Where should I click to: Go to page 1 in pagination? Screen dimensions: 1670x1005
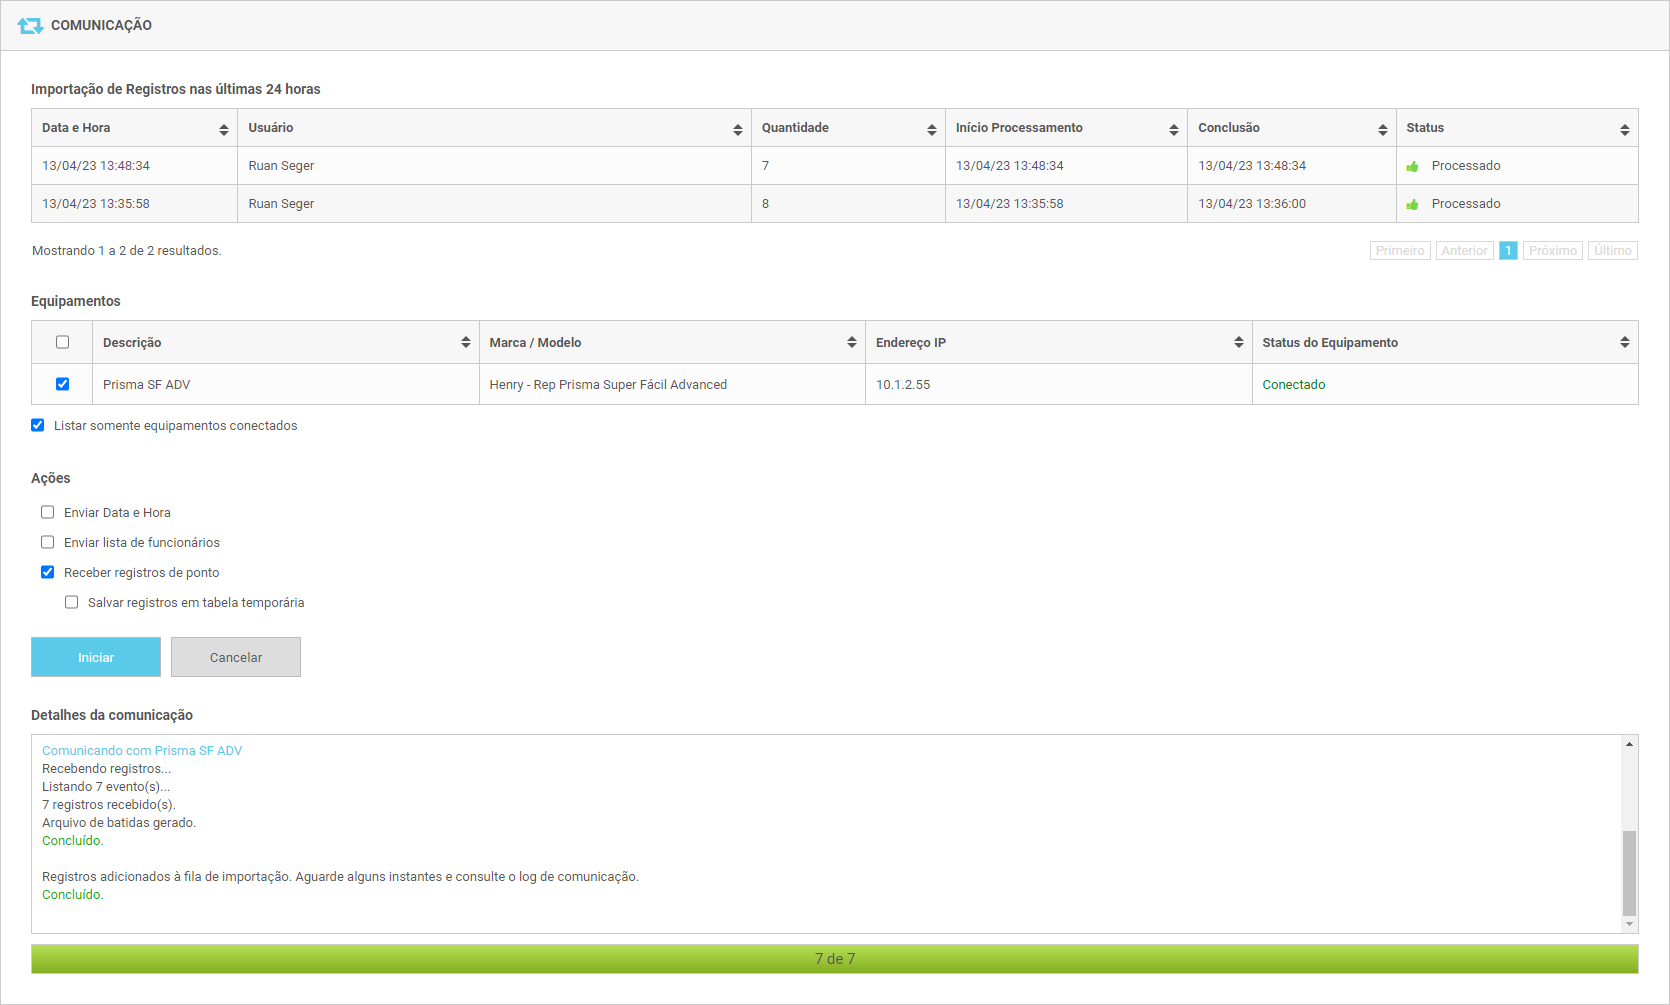1508,251
